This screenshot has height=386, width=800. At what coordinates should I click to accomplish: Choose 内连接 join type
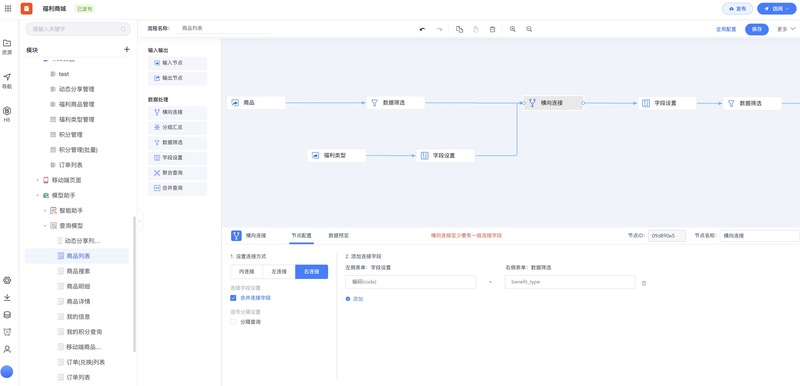246,272
